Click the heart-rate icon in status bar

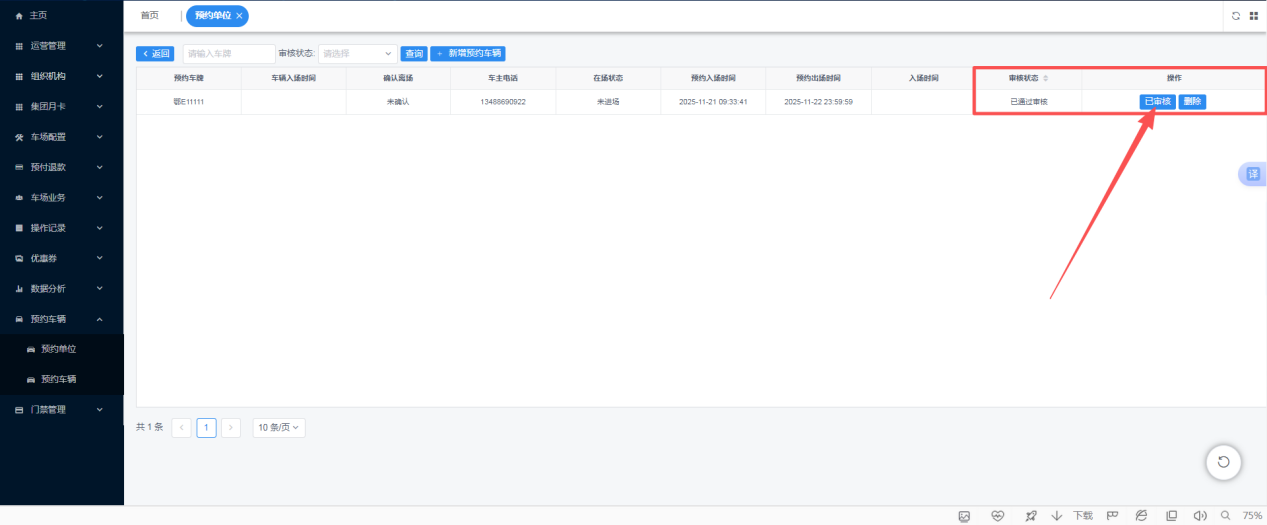point(997,516)
